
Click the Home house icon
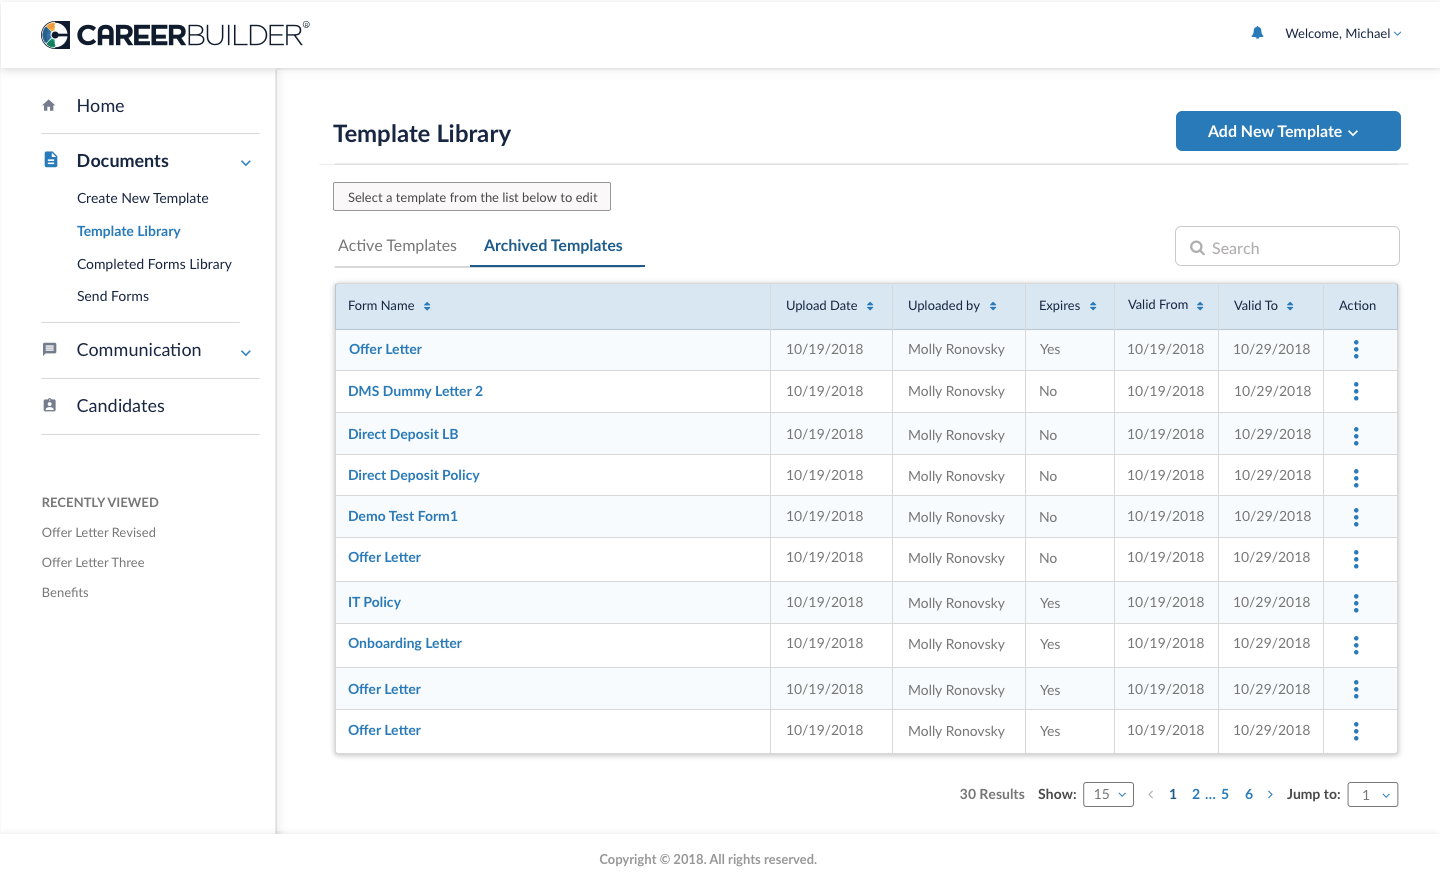(49, 105)
